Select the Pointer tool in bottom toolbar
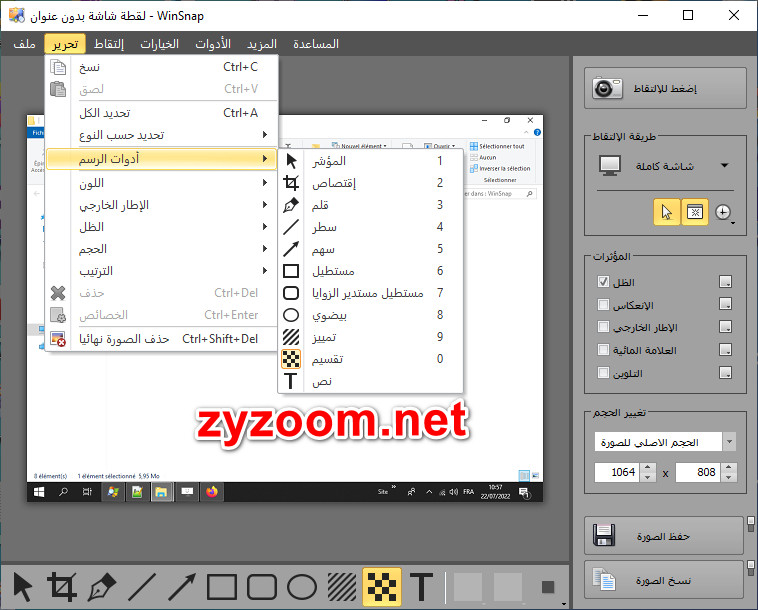The height and width of the screenshot is (610, 758). point(22,587)
